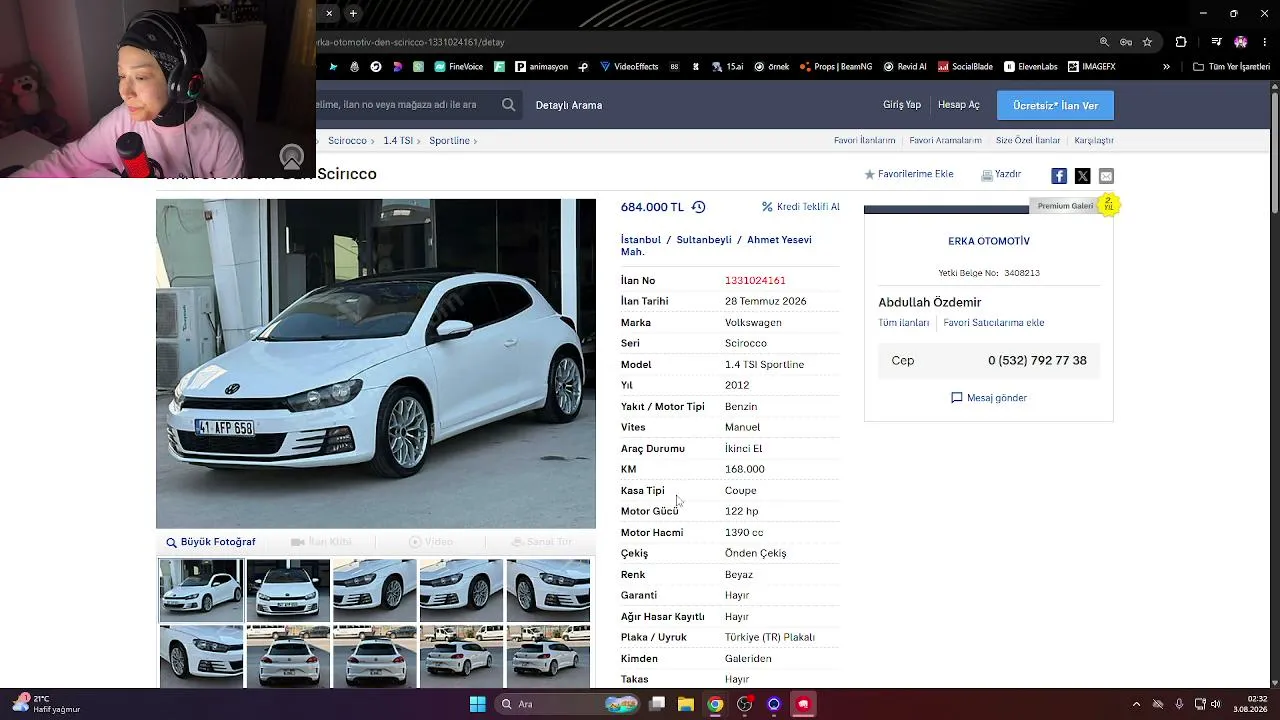Show hidden system tray icons

coord(1136,704)
